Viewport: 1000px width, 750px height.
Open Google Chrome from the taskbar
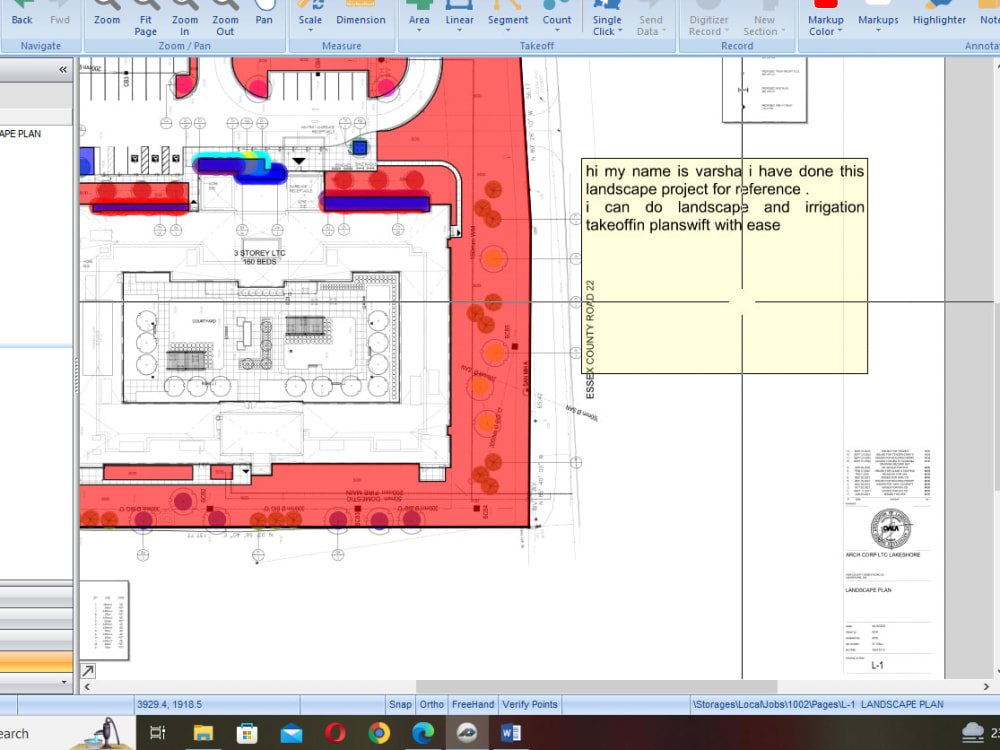(379, 733)
